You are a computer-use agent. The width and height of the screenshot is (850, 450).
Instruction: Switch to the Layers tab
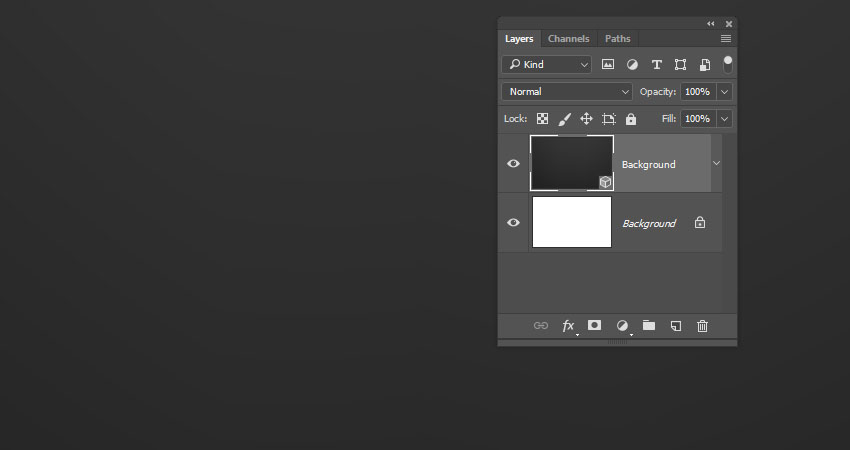click(x=519, y=38)
